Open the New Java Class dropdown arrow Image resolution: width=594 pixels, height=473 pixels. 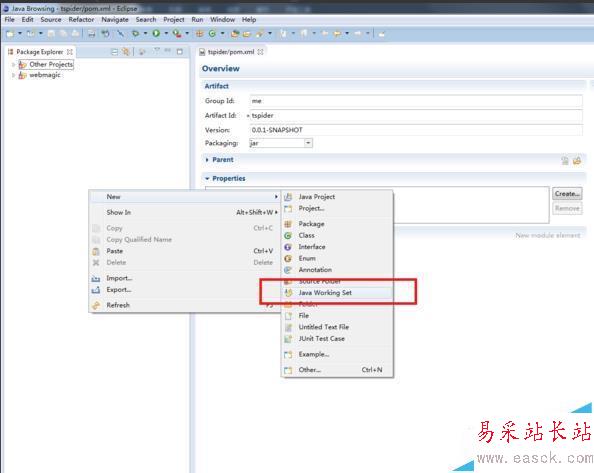pyautogui.click(x=222, y=34)
